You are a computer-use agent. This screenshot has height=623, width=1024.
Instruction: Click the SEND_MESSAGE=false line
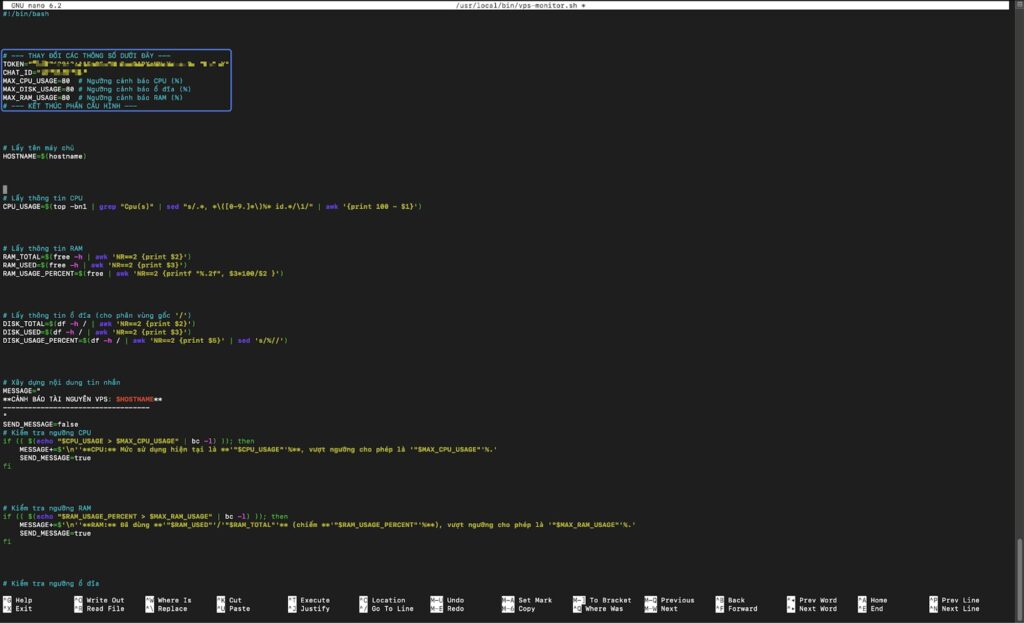pos(41,423)
